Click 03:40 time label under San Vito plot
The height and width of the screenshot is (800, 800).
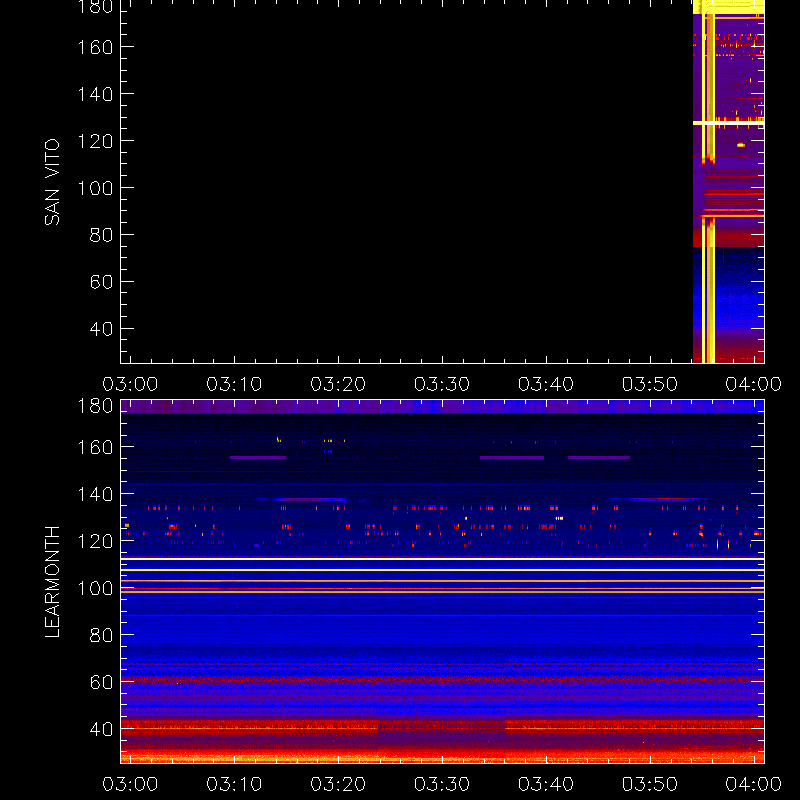[546, 384]
